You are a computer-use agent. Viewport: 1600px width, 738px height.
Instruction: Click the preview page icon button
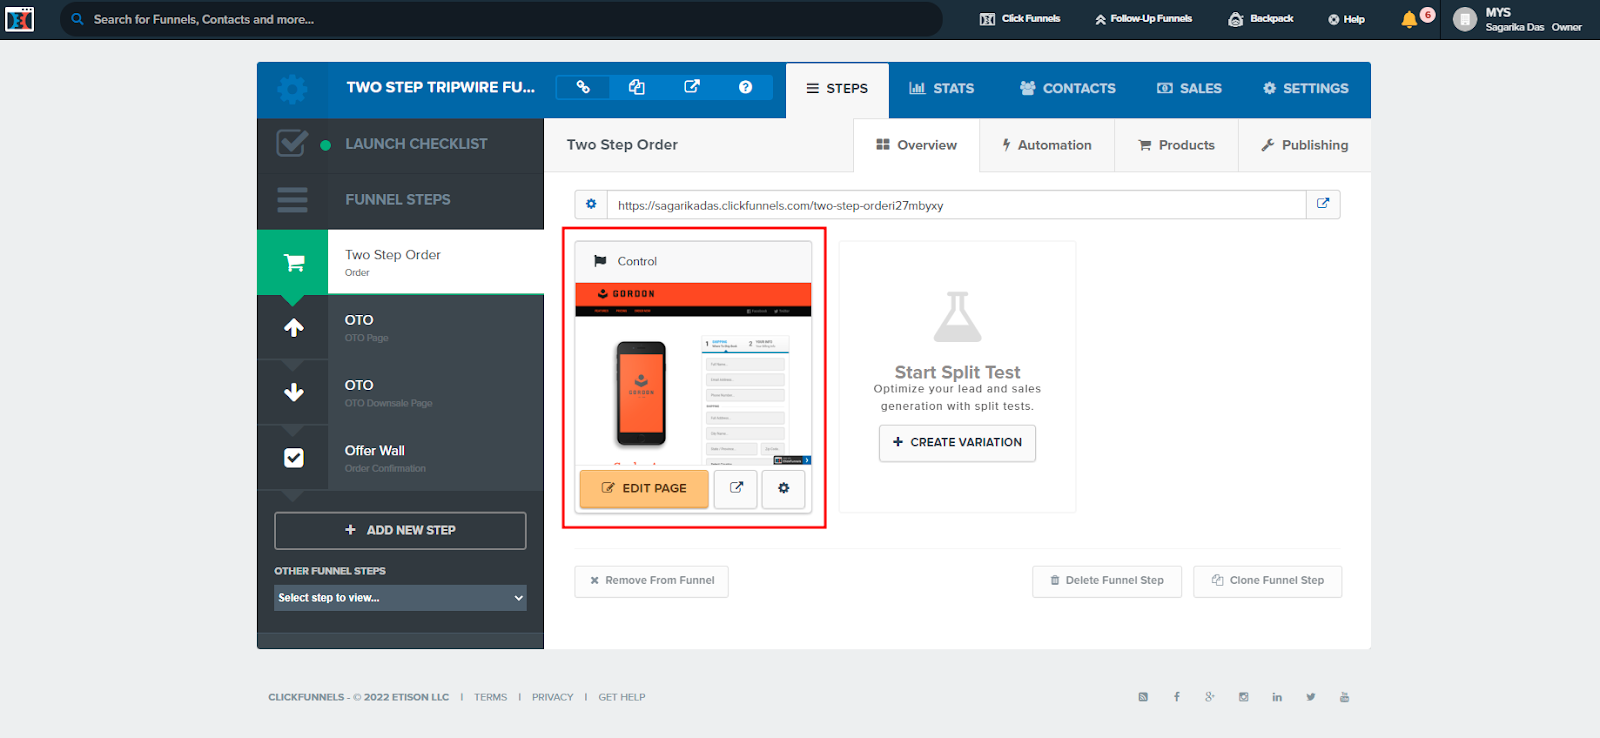(x=736, y=488)
